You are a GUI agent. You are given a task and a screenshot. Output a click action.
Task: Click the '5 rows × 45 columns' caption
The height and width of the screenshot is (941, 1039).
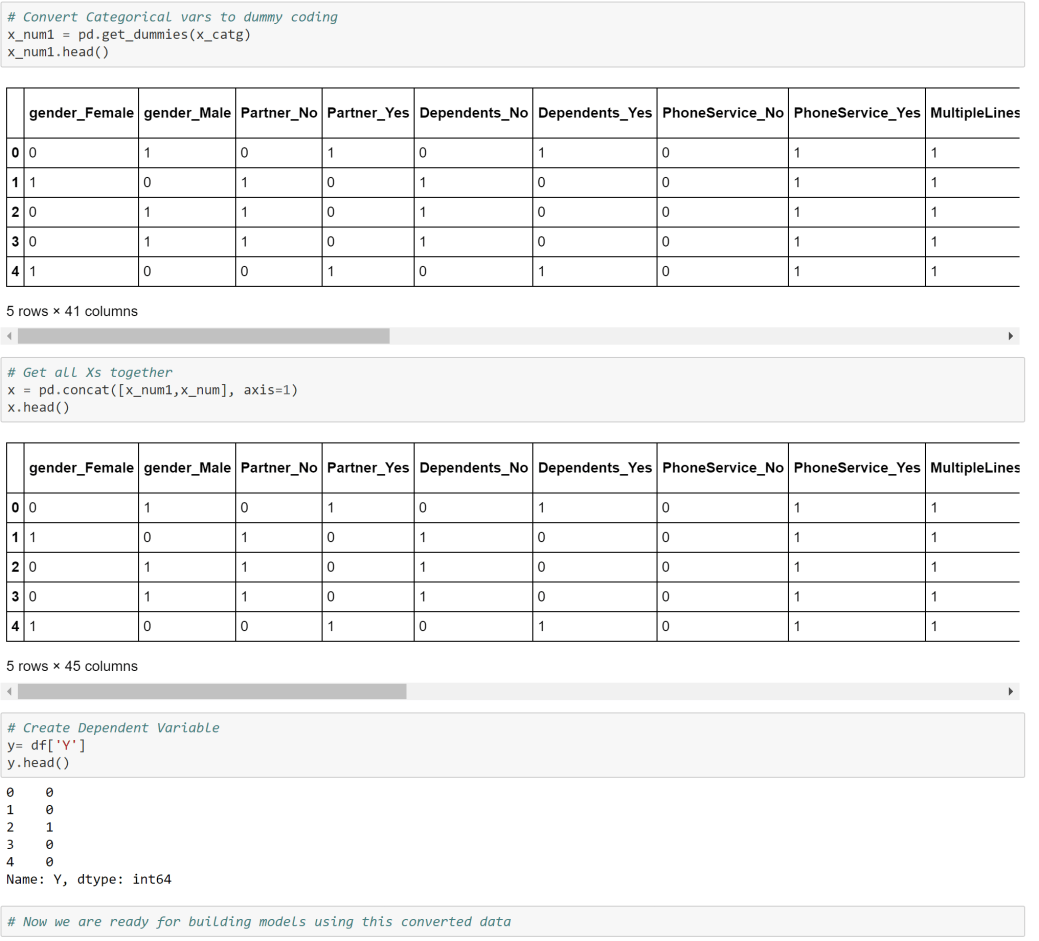click(x=72, y=666)
